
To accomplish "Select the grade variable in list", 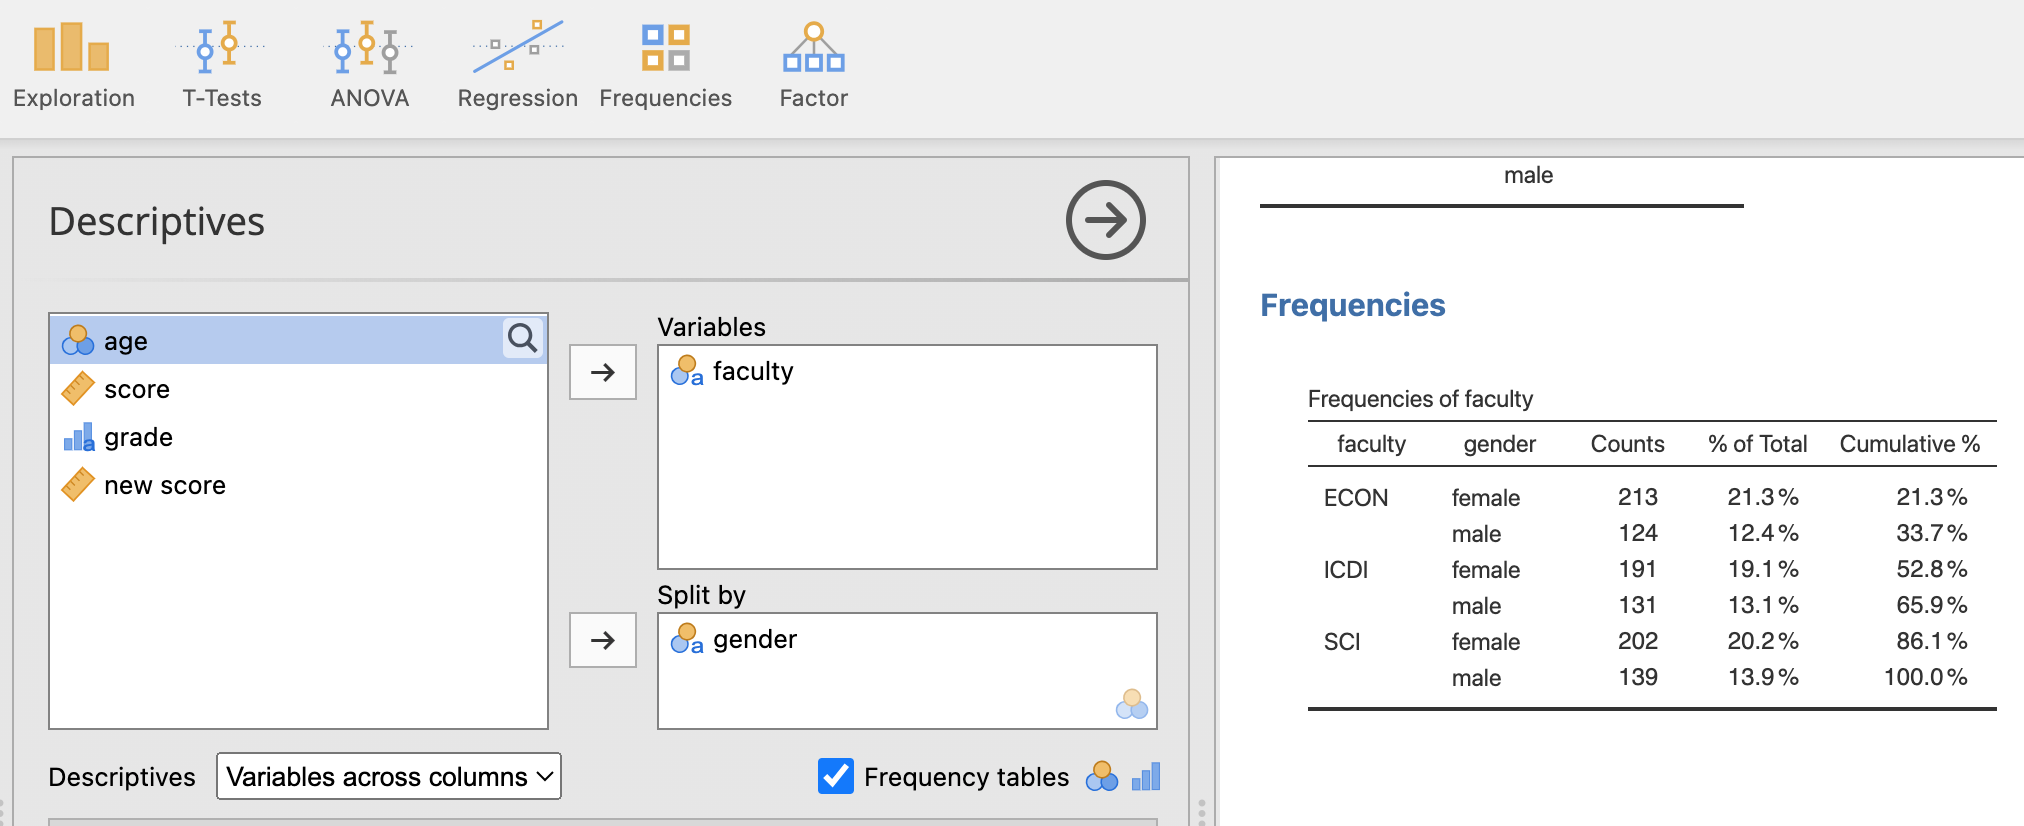I will 298,437.
